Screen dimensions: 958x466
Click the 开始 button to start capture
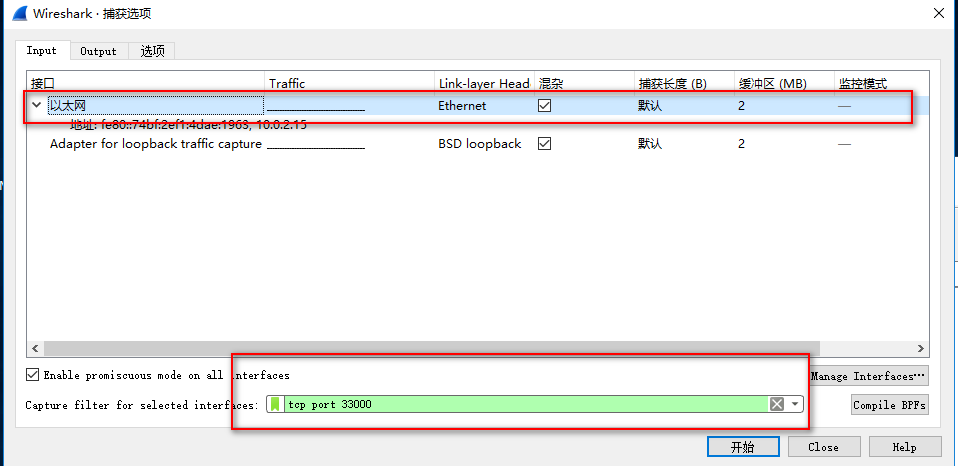743,447
